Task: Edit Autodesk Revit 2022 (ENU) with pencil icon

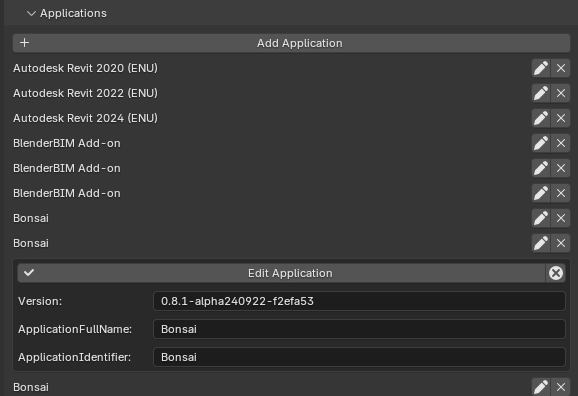Action: tap(541, 93)
